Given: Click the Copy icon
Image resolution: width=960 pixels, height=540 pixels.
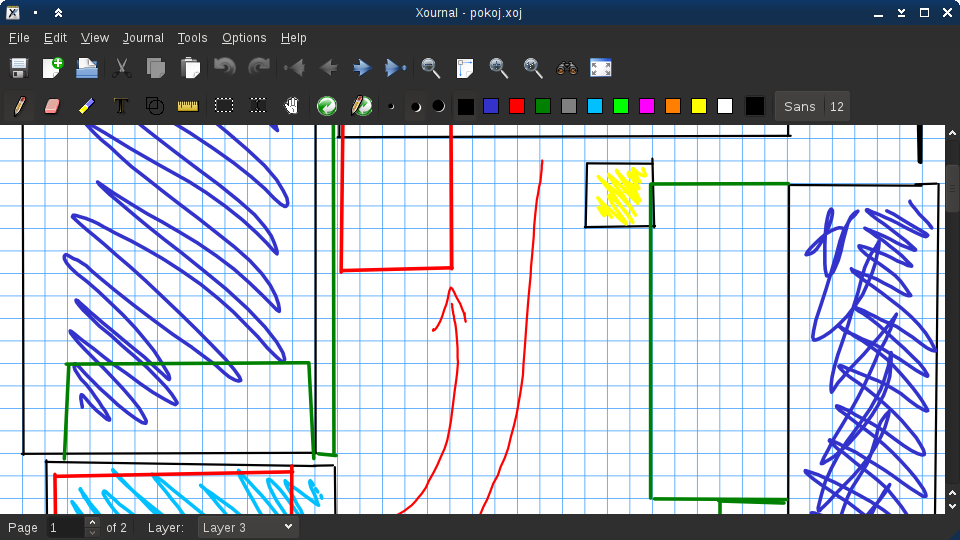Looking at the screenshot, I should [156, 68].
